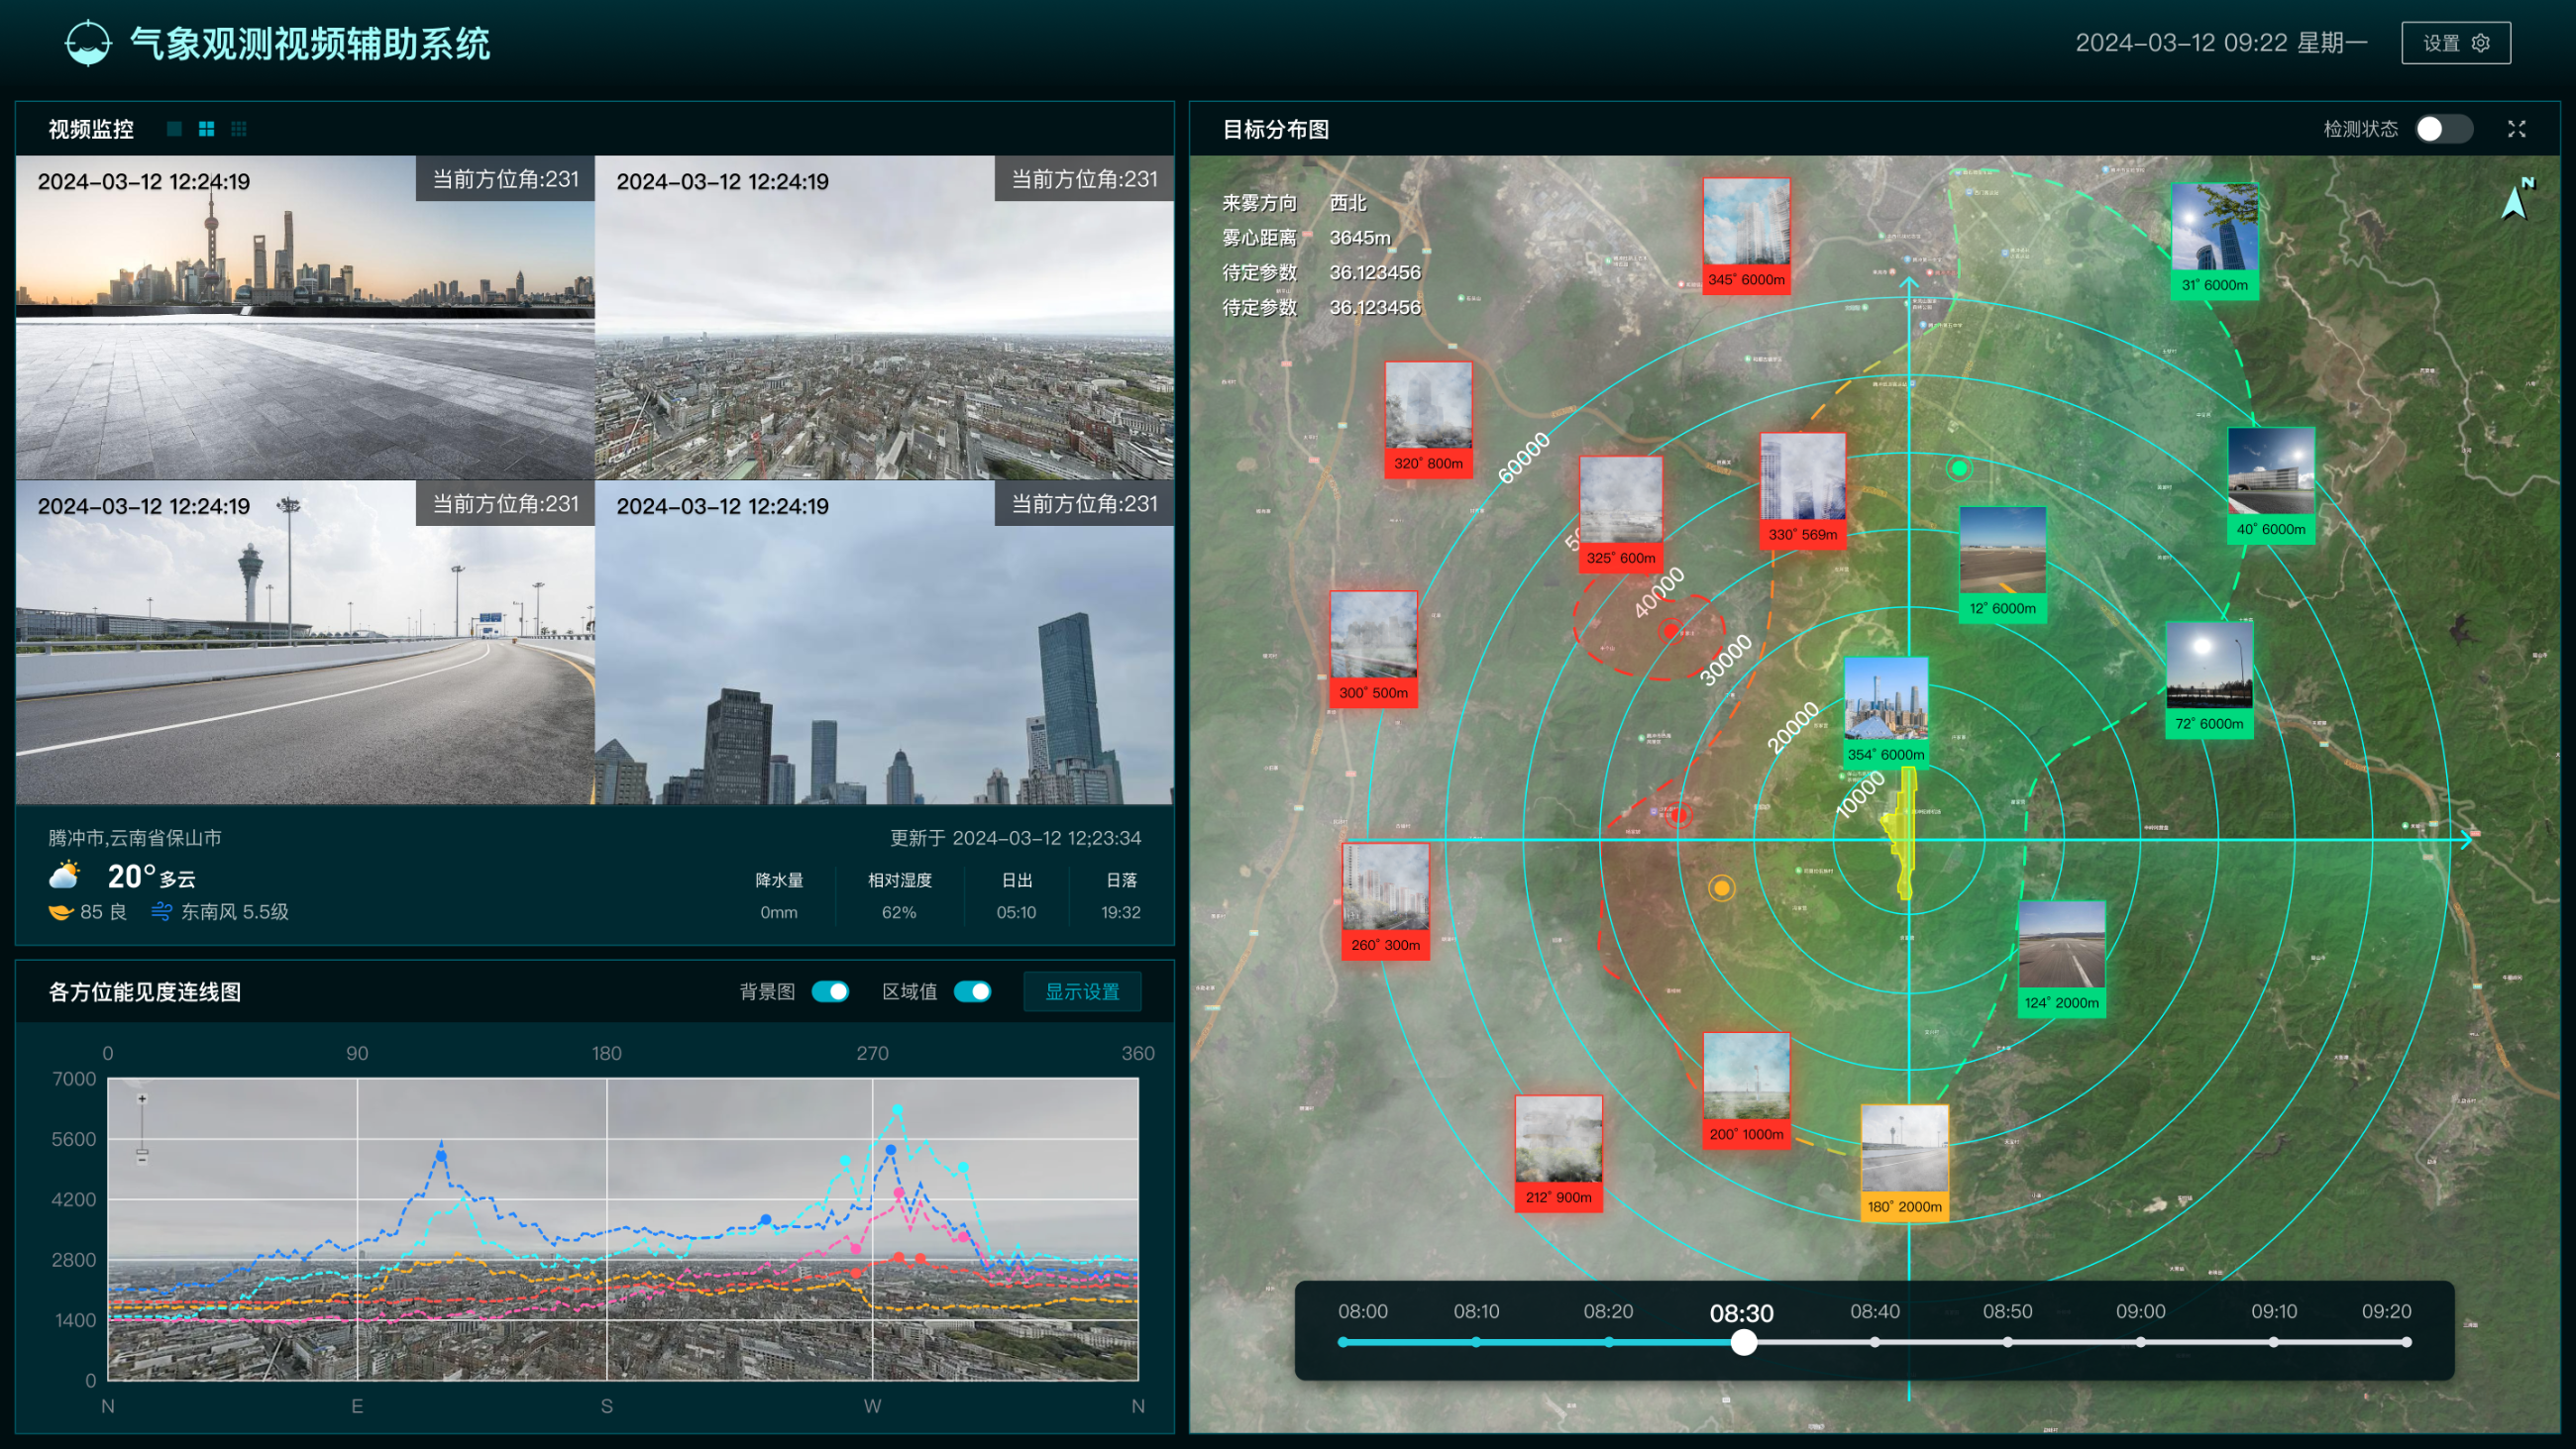The width and height of the screenshot is (2576, 1449).
Task: Open the 200° 1000m target thumbnail
Action: [1746, 1090]
